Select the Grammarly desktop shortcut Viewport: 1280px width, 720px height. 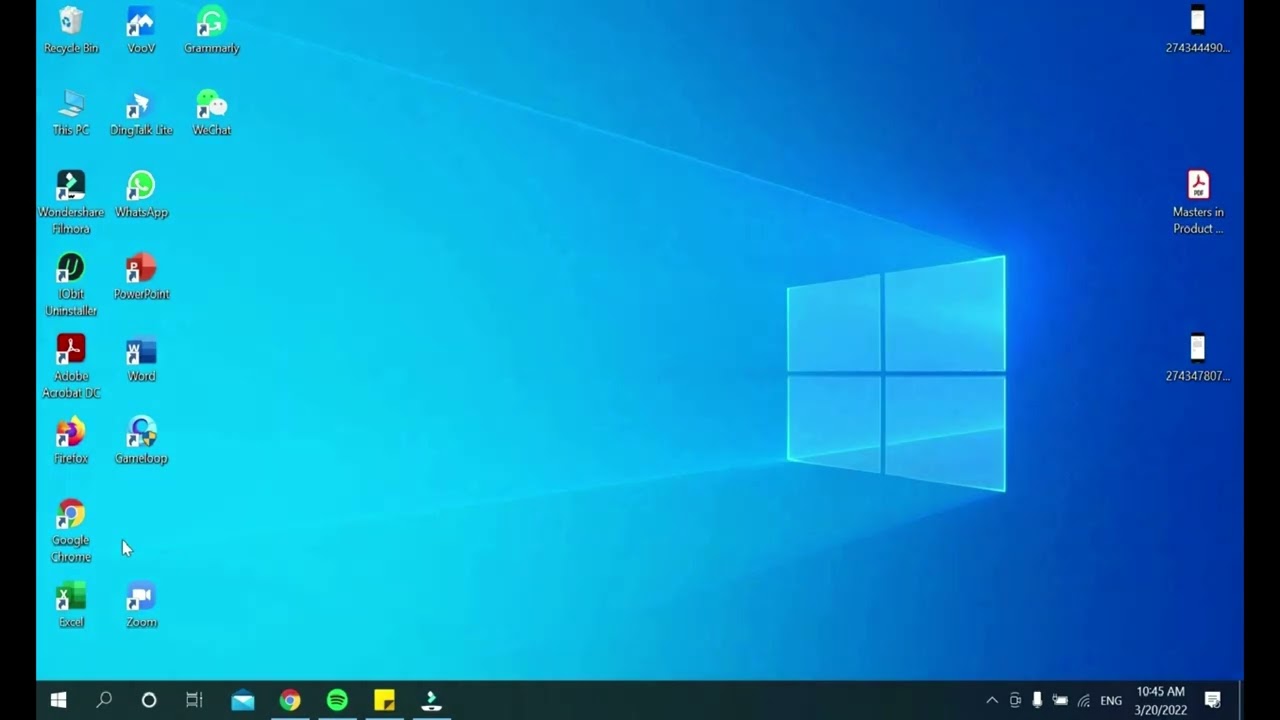[x=212, y=30]
